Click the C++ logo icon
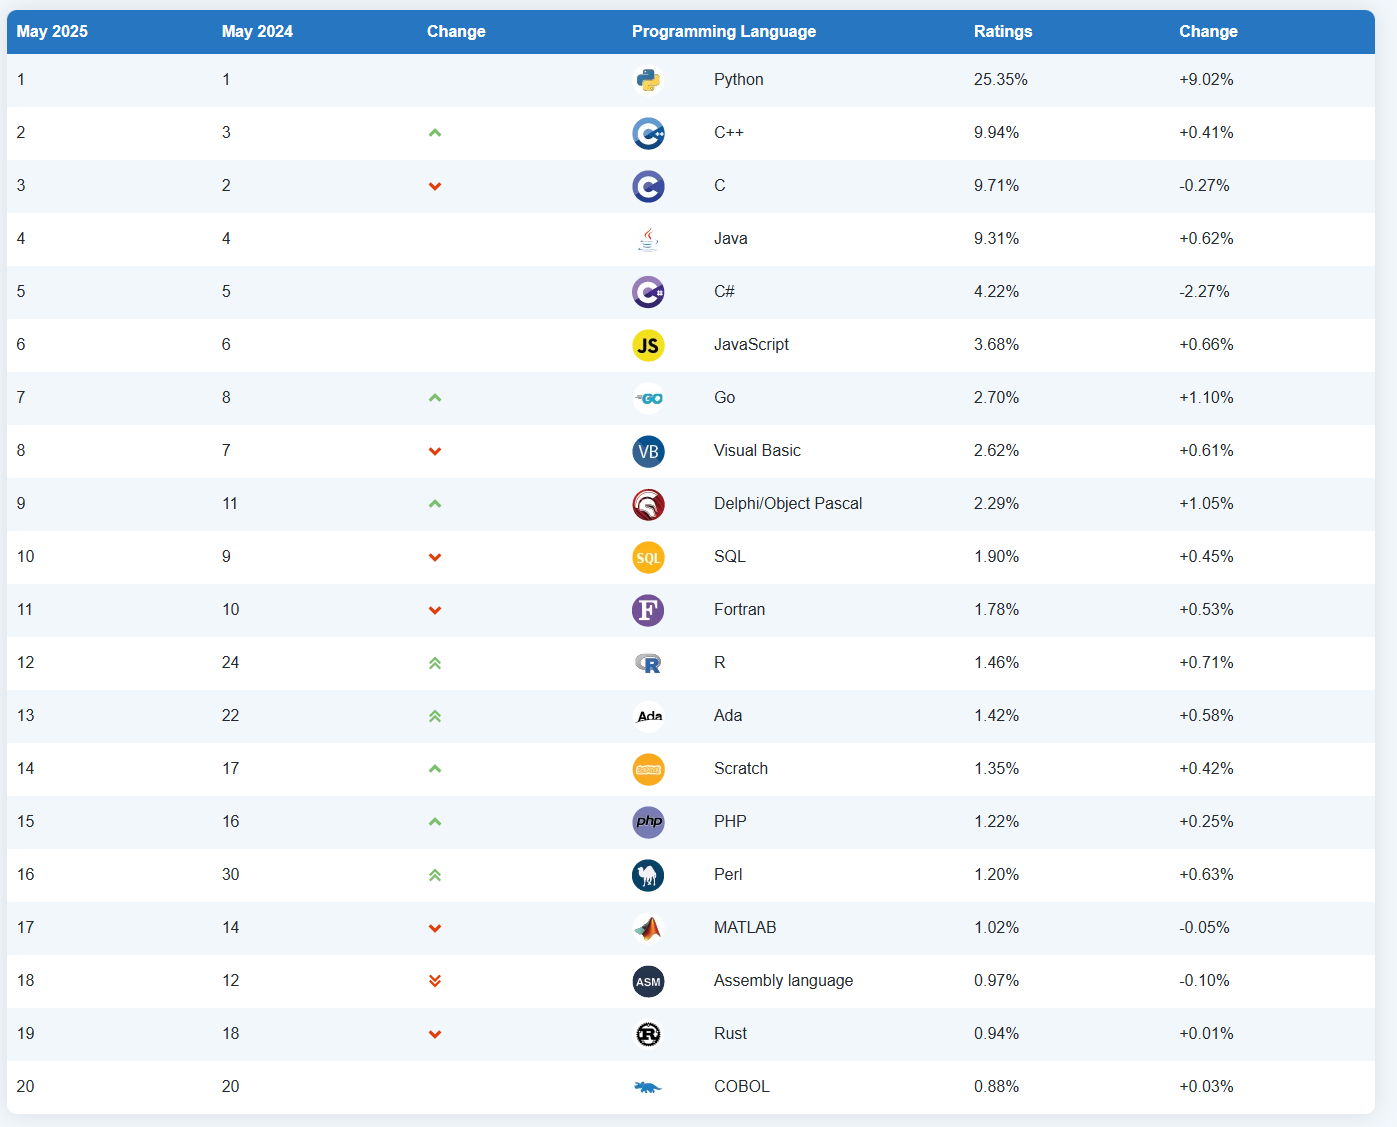 pyautogui.click(x=648, y=133)
